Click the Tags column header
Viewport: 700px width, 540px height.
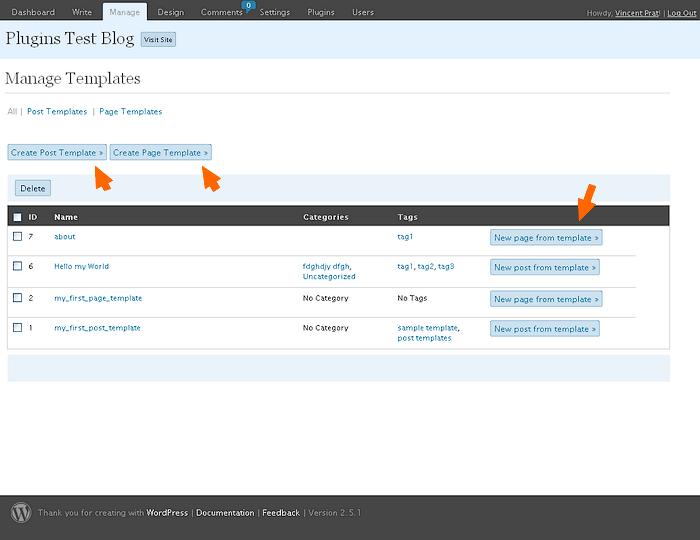[408, 217]
